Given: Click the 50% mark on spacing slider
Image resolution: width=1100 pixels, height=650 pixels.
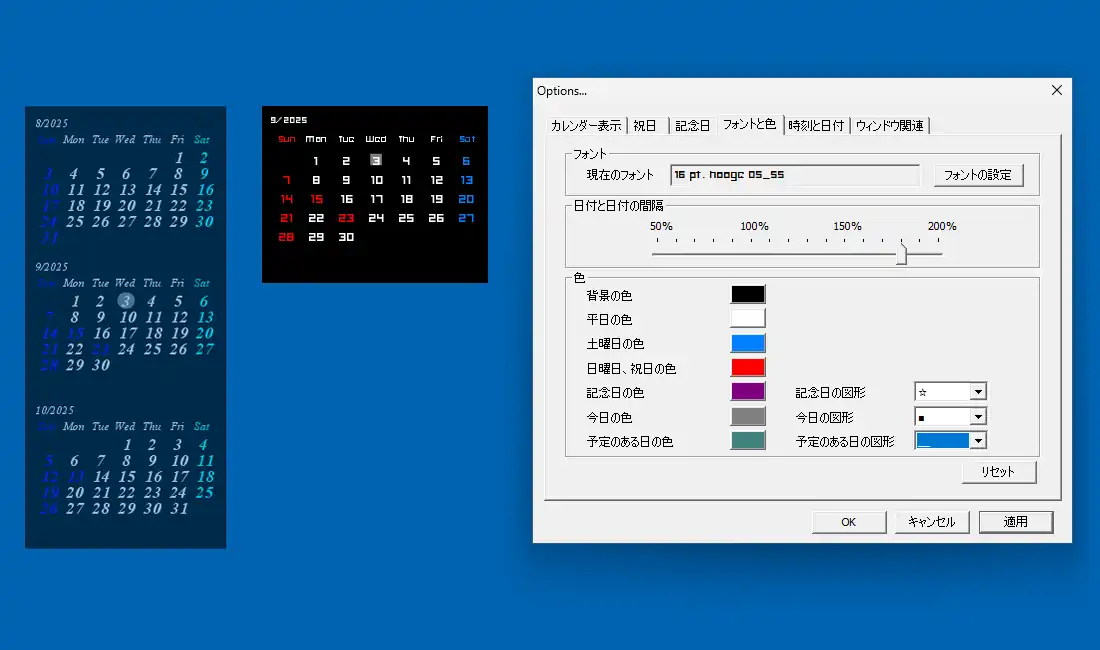Looking at the screenshot, I should (661, 226).
